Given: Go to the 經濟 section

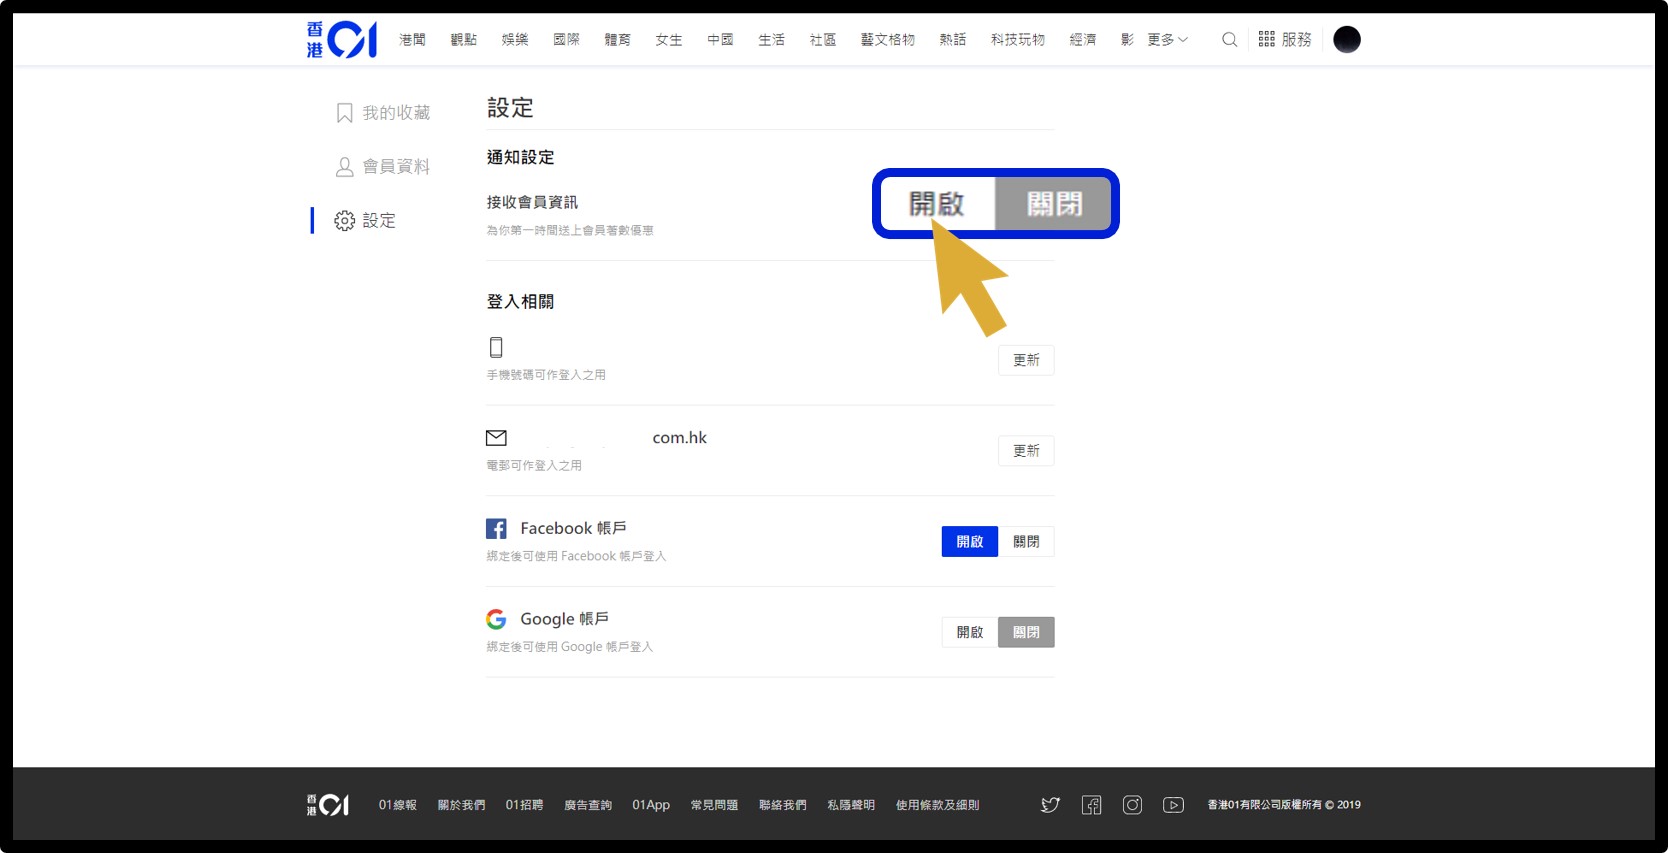Looking at the screenshot, I should pos(1083,40).
